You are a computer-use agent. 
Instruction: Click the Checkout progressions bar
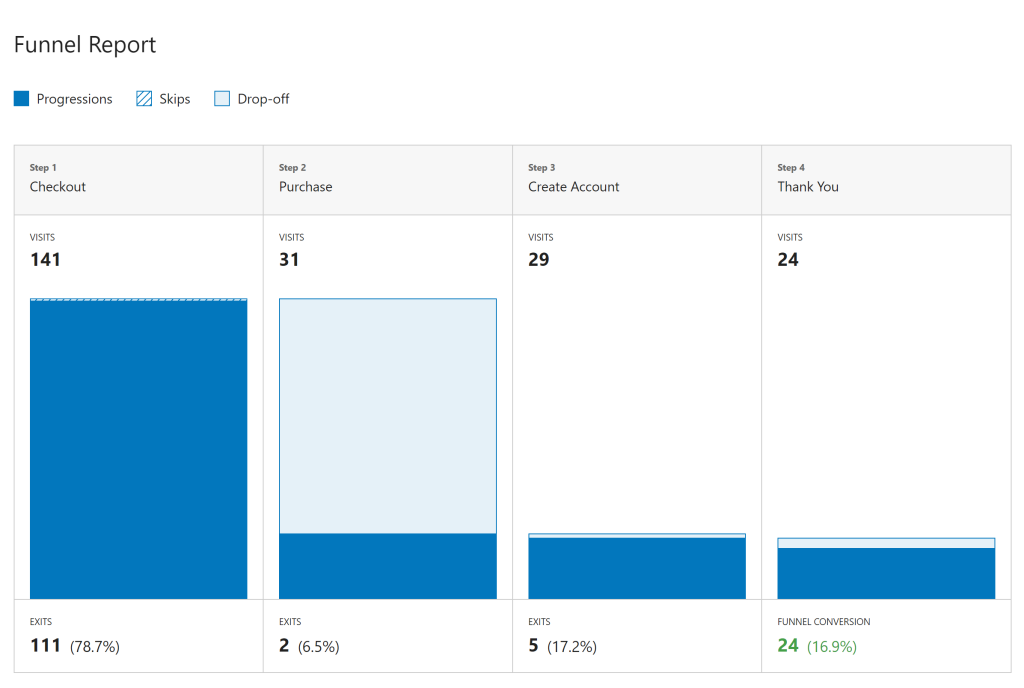point(138,450)
